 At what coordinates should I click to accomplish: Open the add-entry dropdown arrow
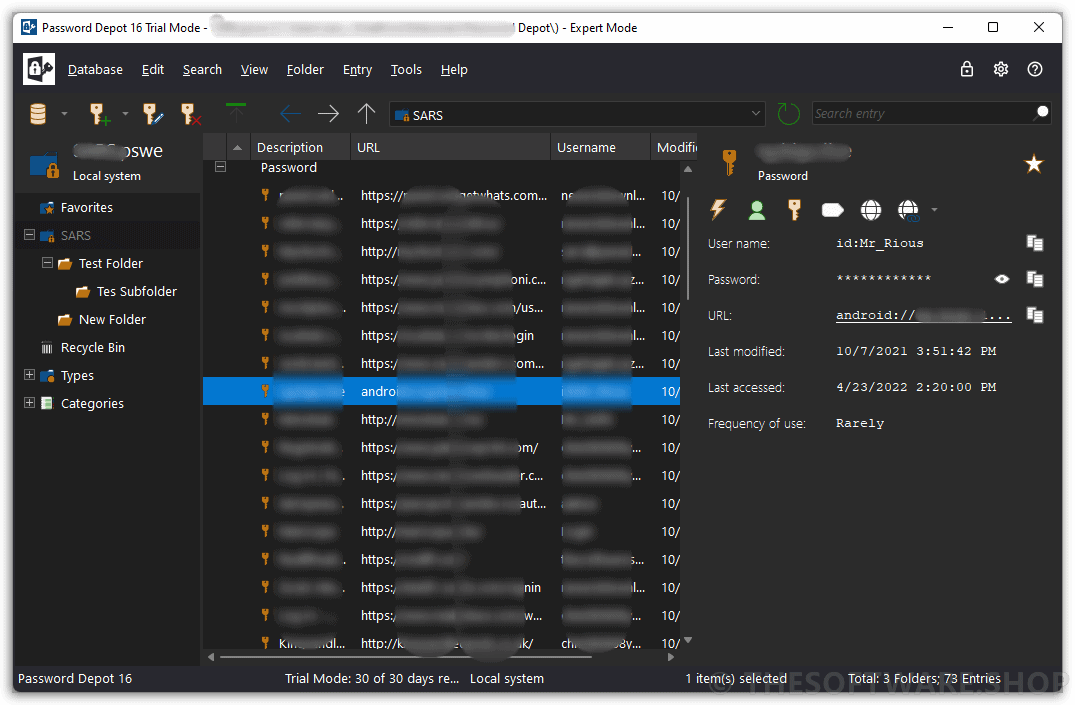(125, 114)
